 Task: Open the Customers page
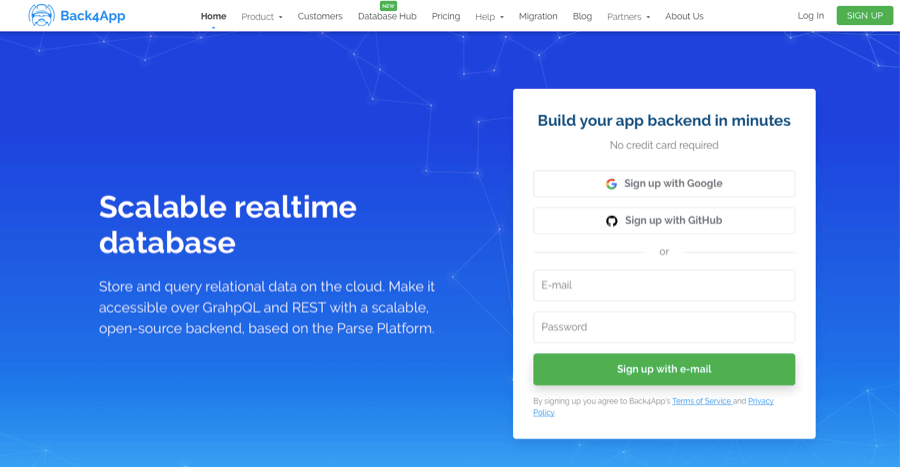pyautogui.click(x=320, y=16)
